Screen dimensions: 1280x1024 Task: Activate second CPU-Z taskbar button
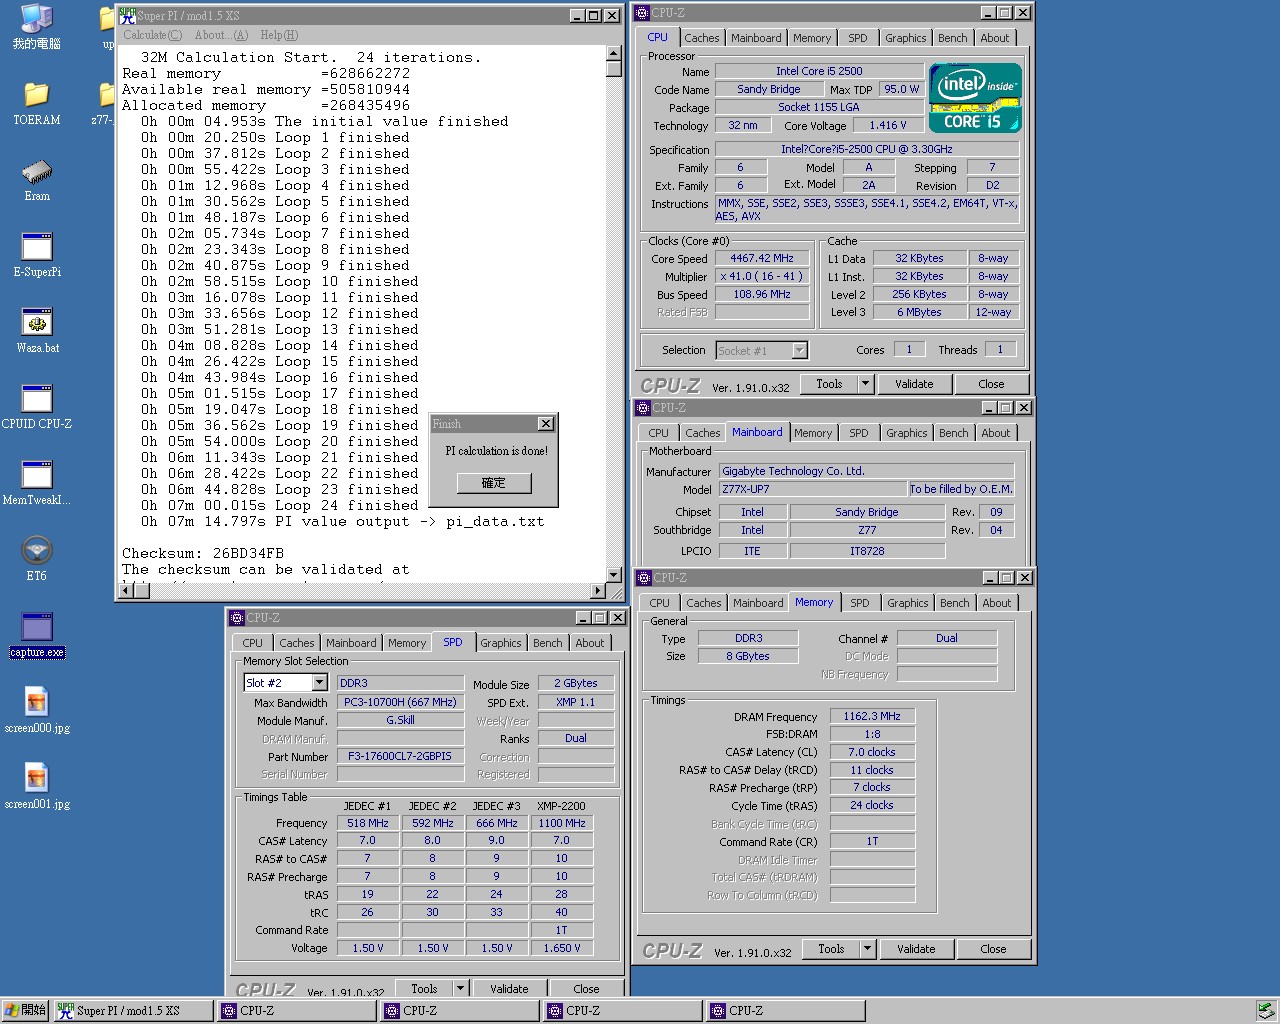459,1011
